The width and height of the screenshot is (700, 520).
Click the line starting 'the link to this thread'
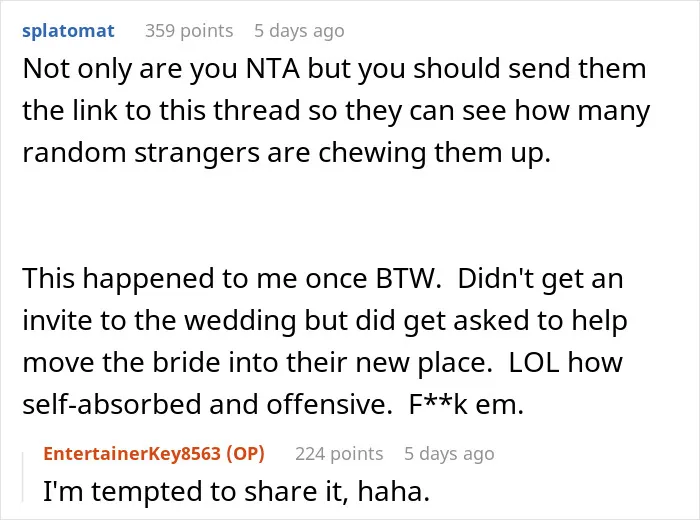pyautogui.click(x=336, y=111)
